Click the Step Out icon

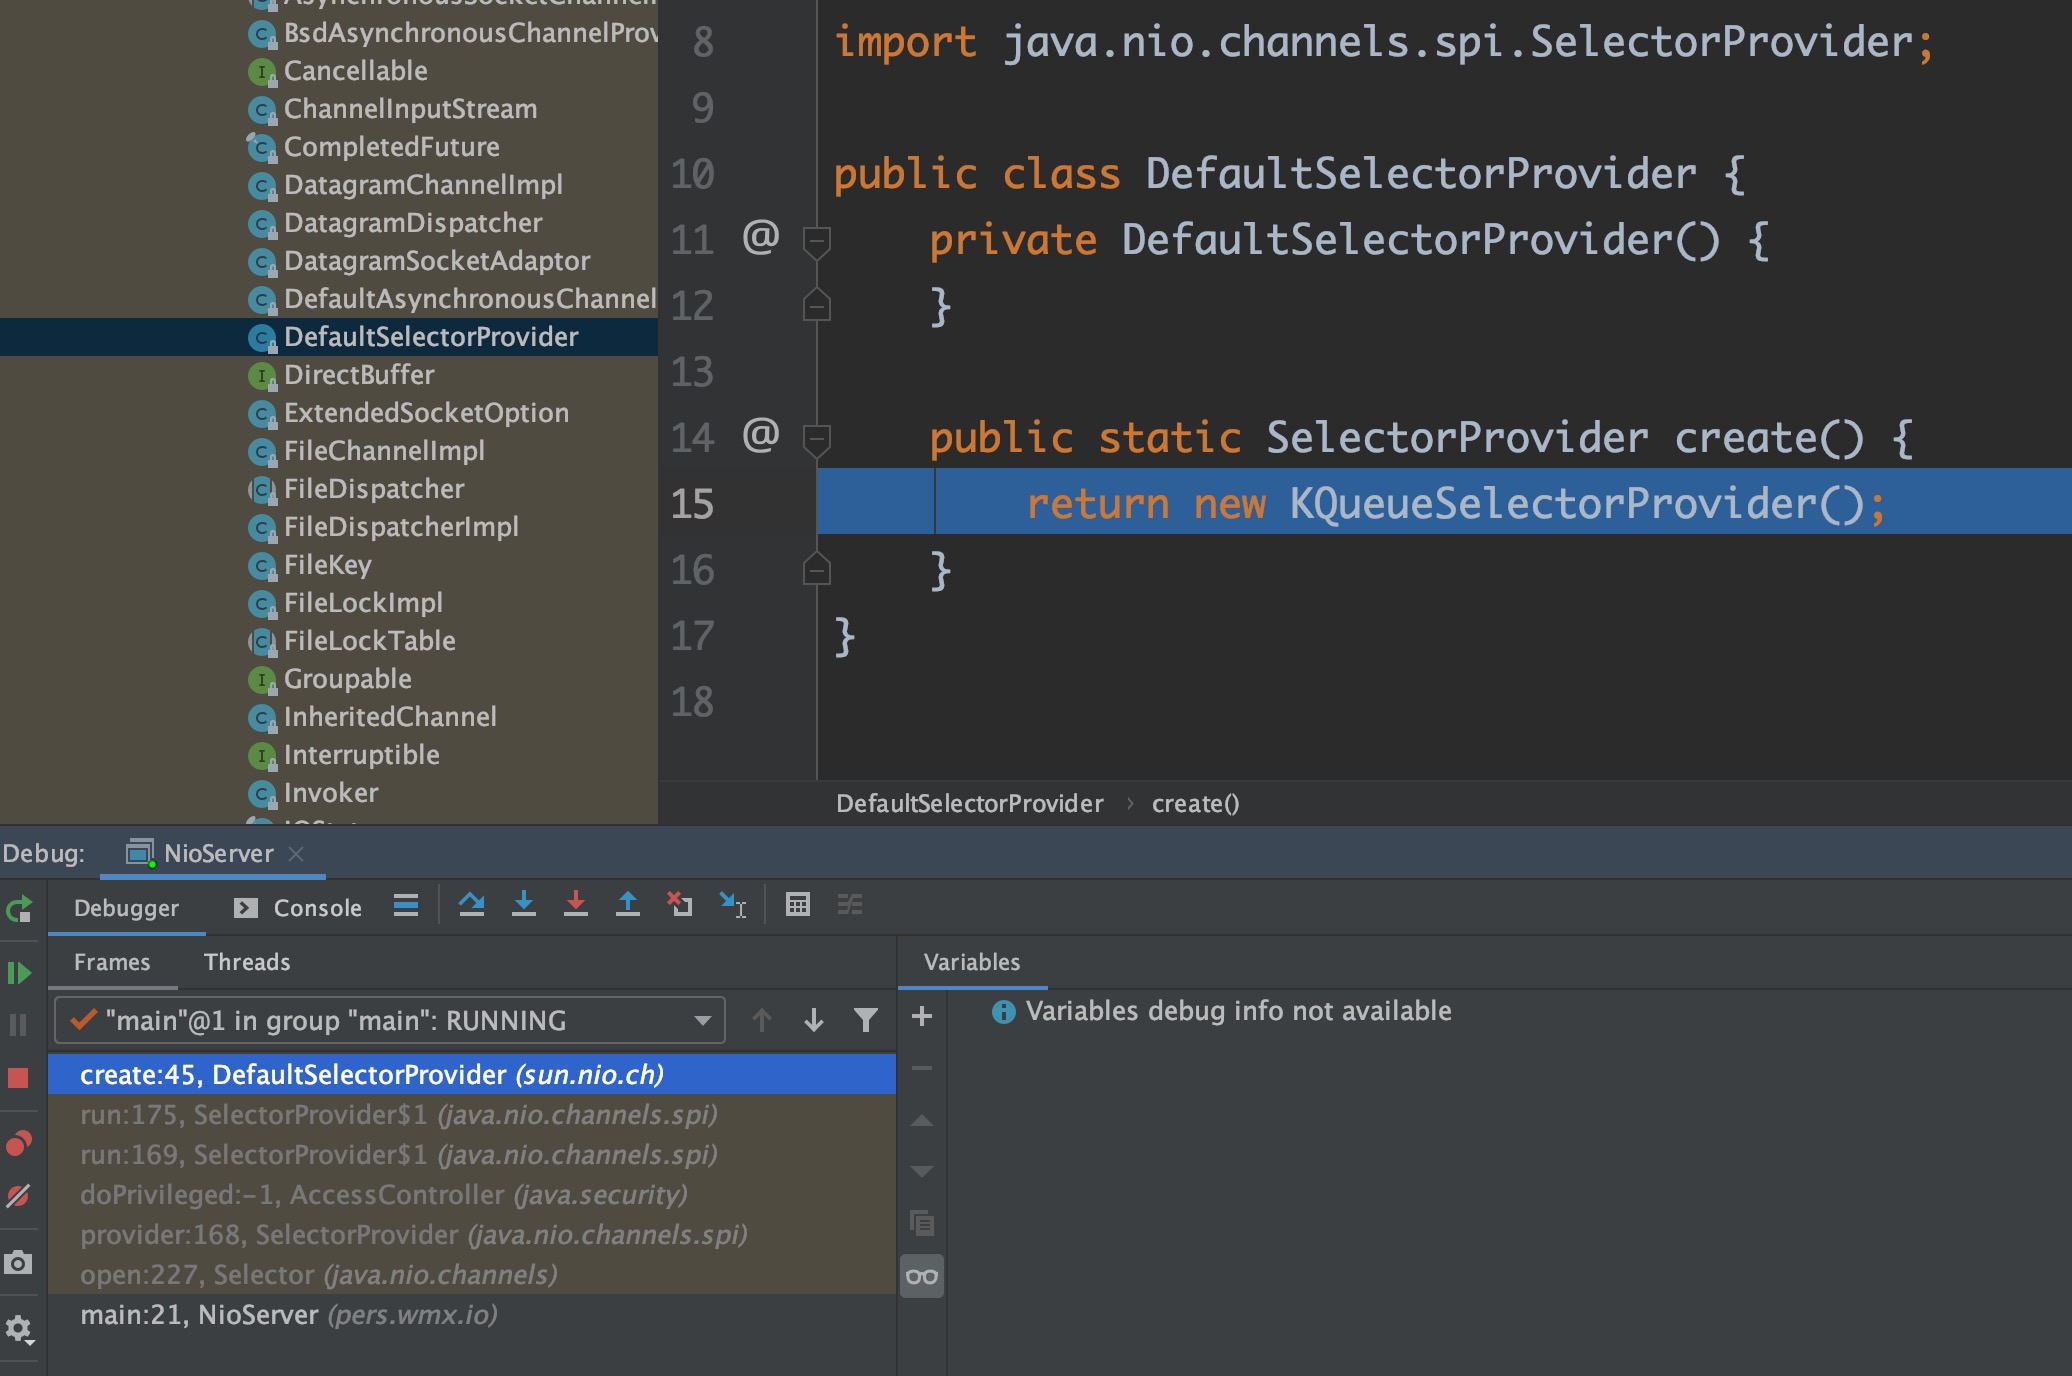pos(627,905)
